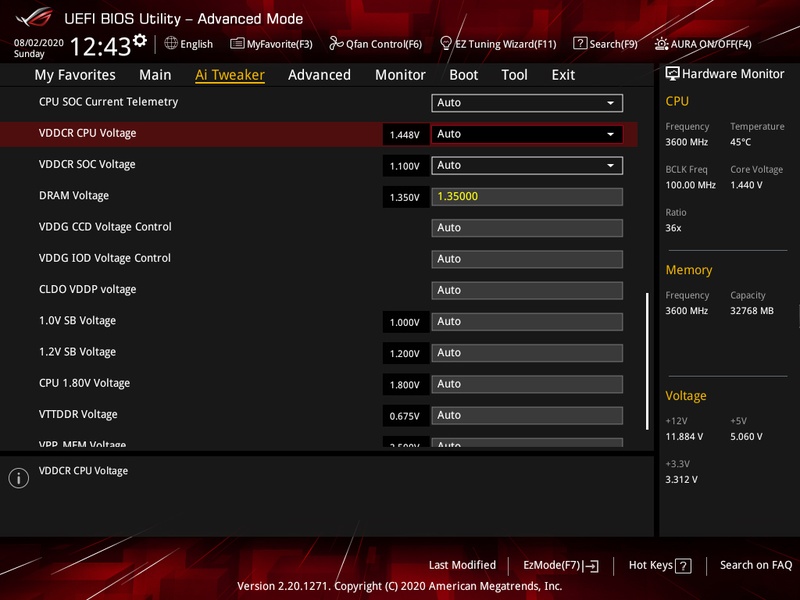
Task: Change language via English label
Action: [196, 44]
